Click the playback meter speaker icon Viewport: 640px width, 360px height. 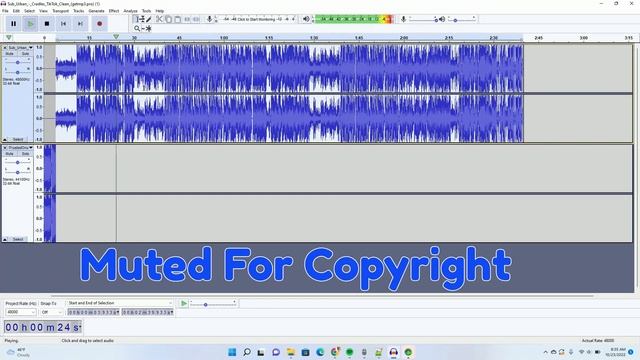pos(306,19)
